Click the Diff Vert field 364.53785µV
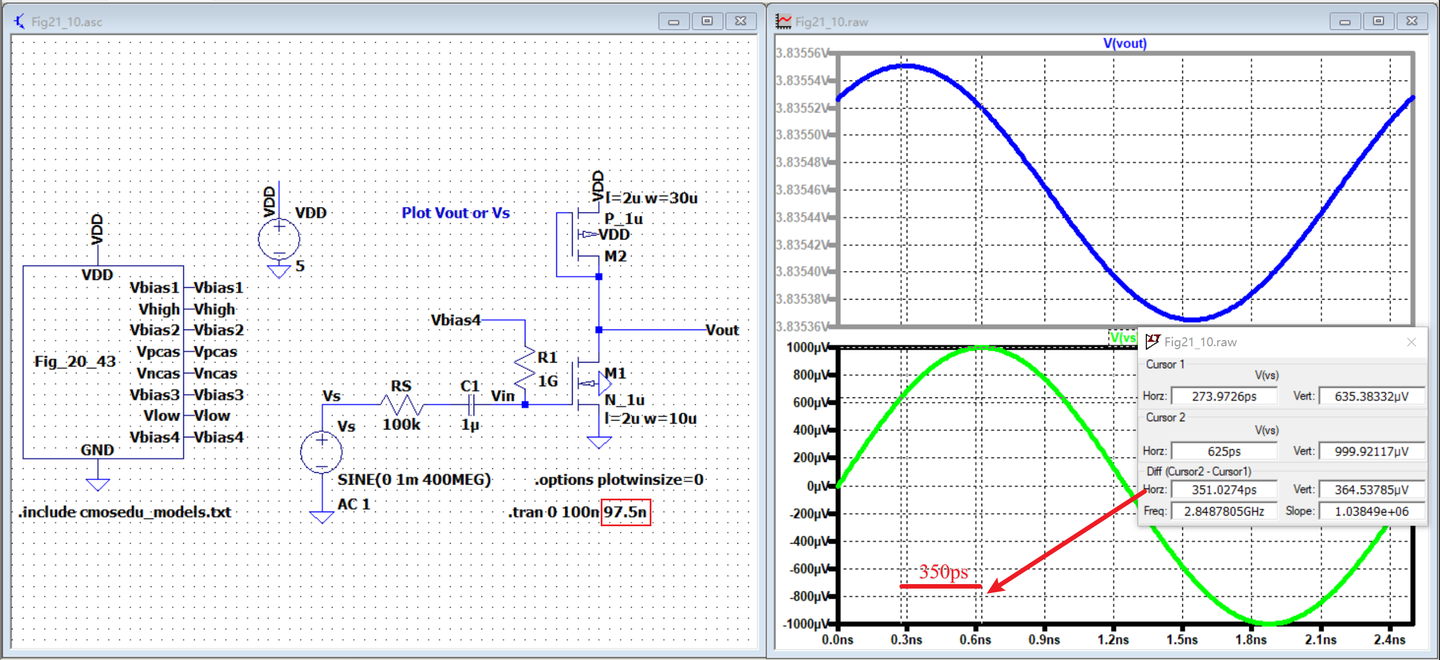The height and width of the screenshot is (660, 1440). click(x=1372, y=490)
